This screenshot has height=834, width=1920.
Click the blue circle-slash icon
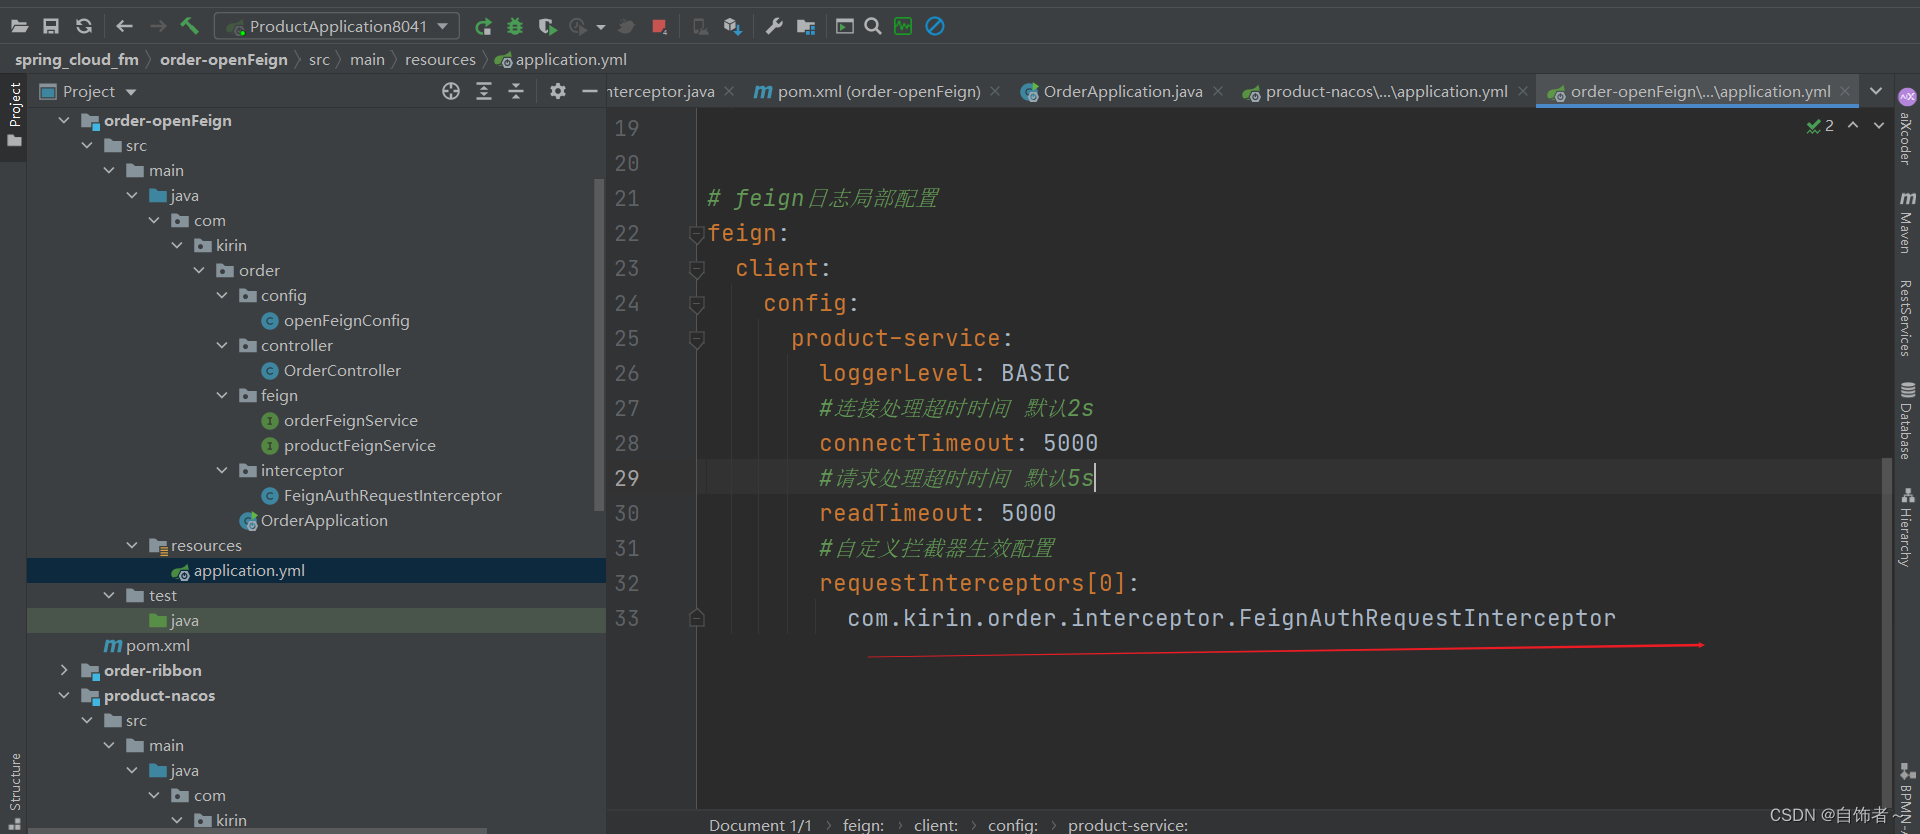pyautogui.click(x=935, y=26)
